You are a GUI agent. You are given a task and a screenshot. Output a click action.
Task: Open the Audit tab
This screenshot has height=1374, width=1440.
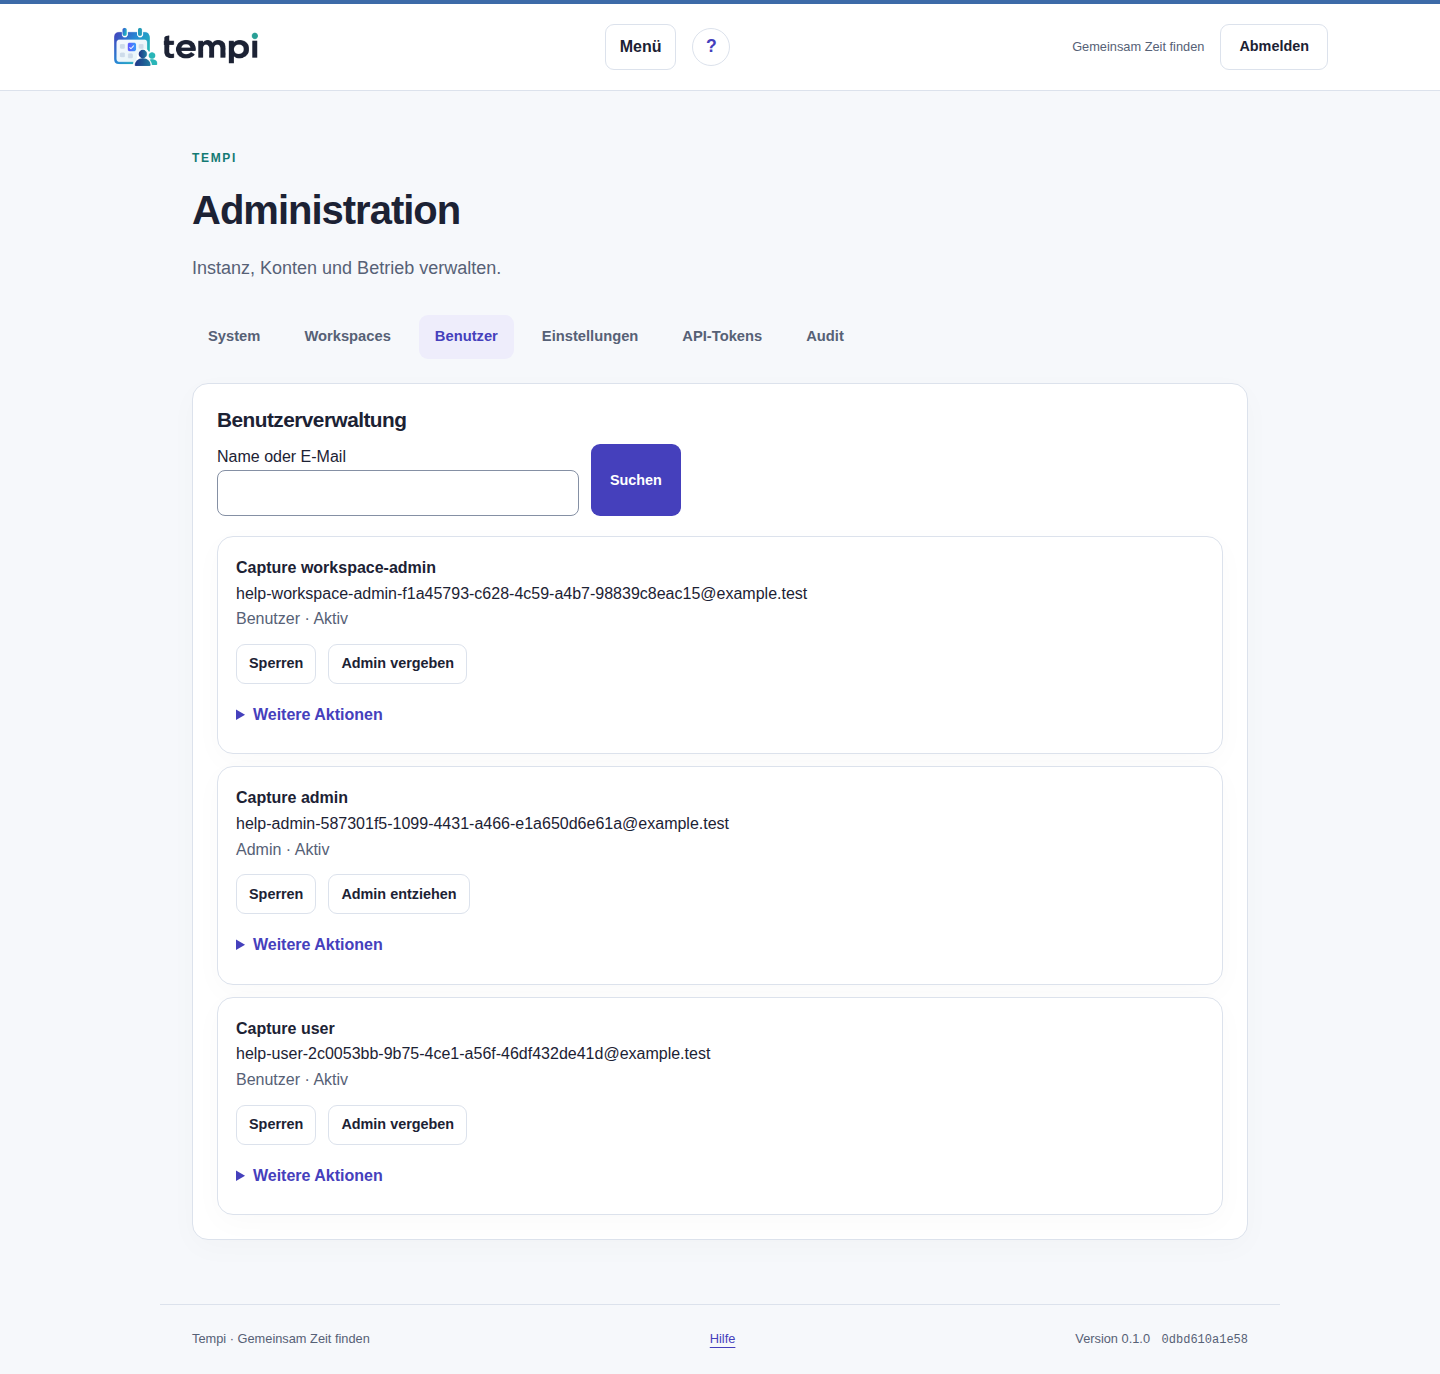coord(825,336)
